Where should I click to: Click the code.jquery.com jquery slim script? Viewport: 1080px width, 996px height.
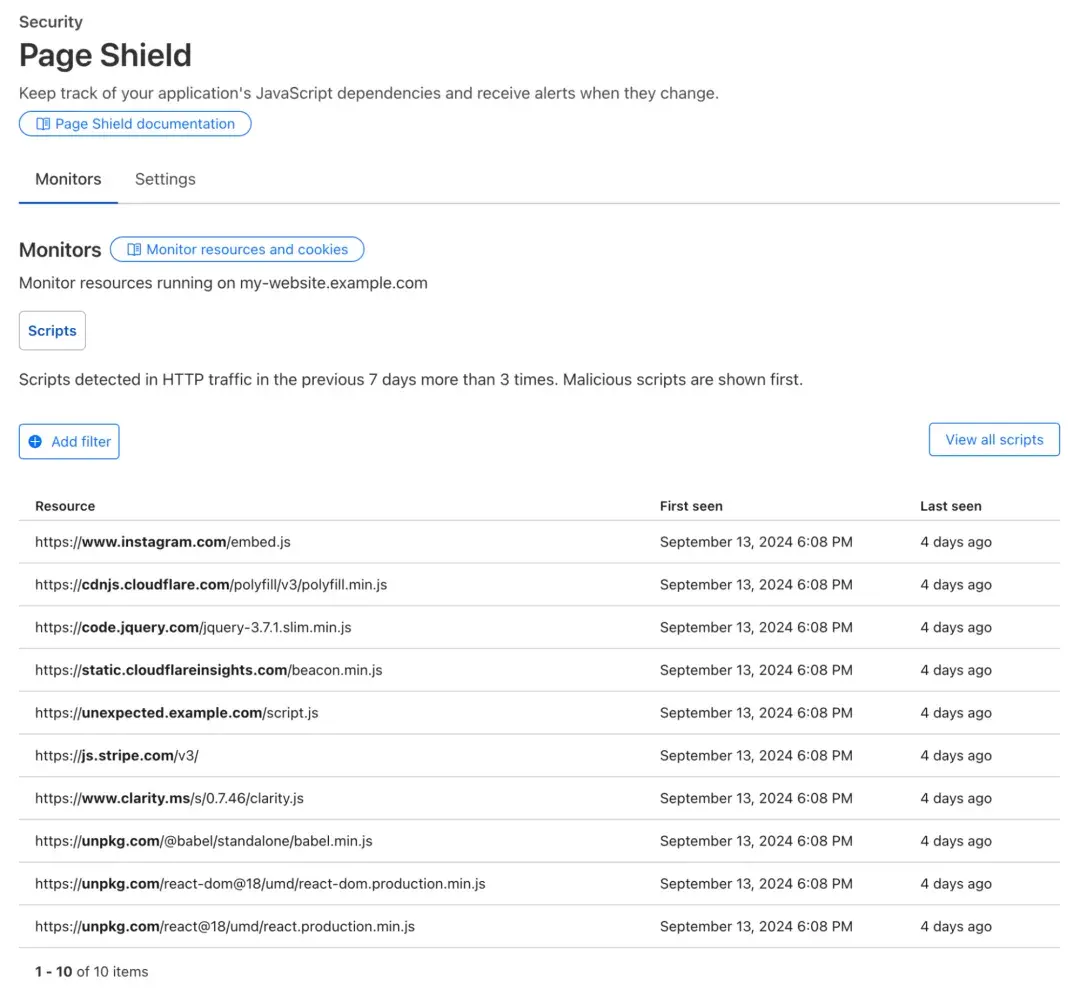[x=193, y=628]
